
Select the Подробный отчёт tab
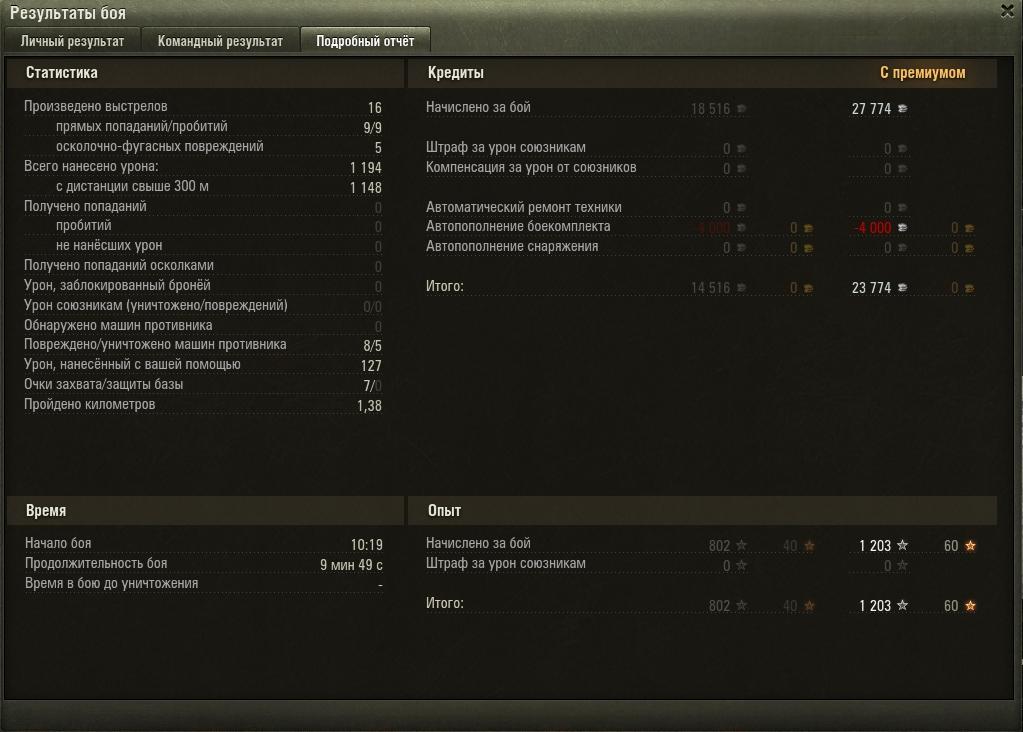[x=365, y=40]
